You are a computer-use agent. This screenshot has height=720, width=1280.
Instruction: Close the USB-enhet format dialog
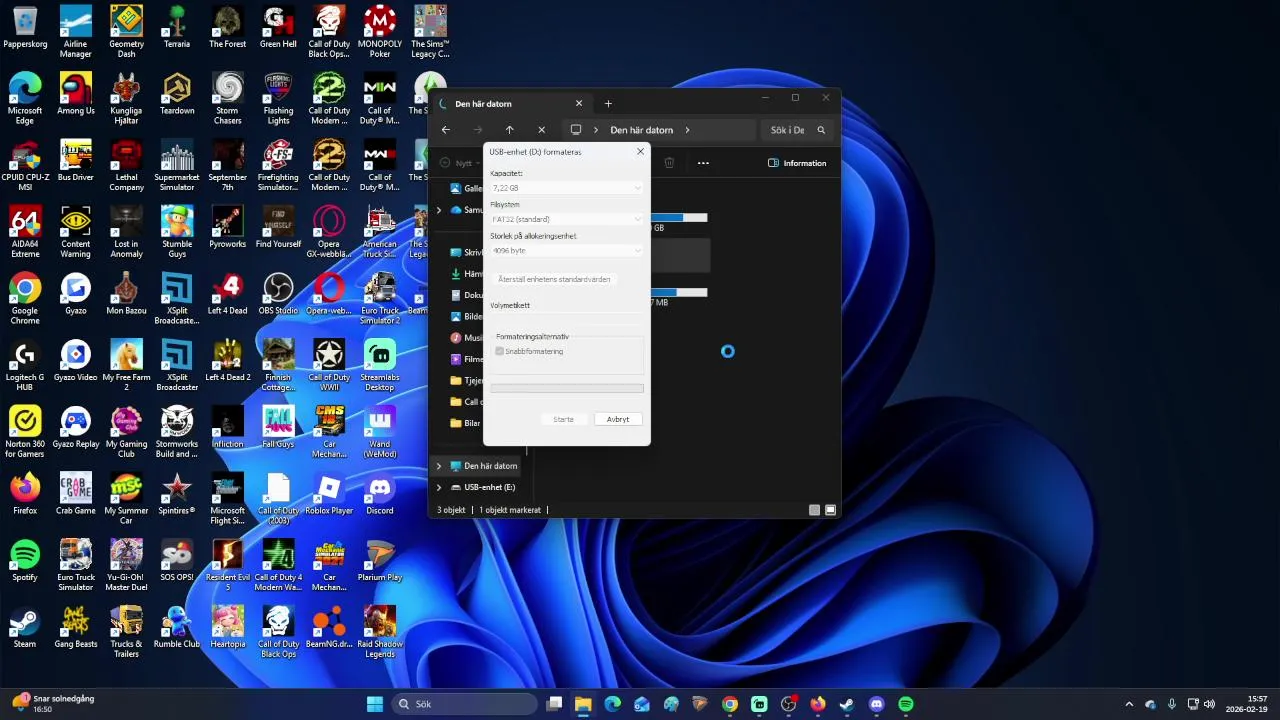coord(641,152)
